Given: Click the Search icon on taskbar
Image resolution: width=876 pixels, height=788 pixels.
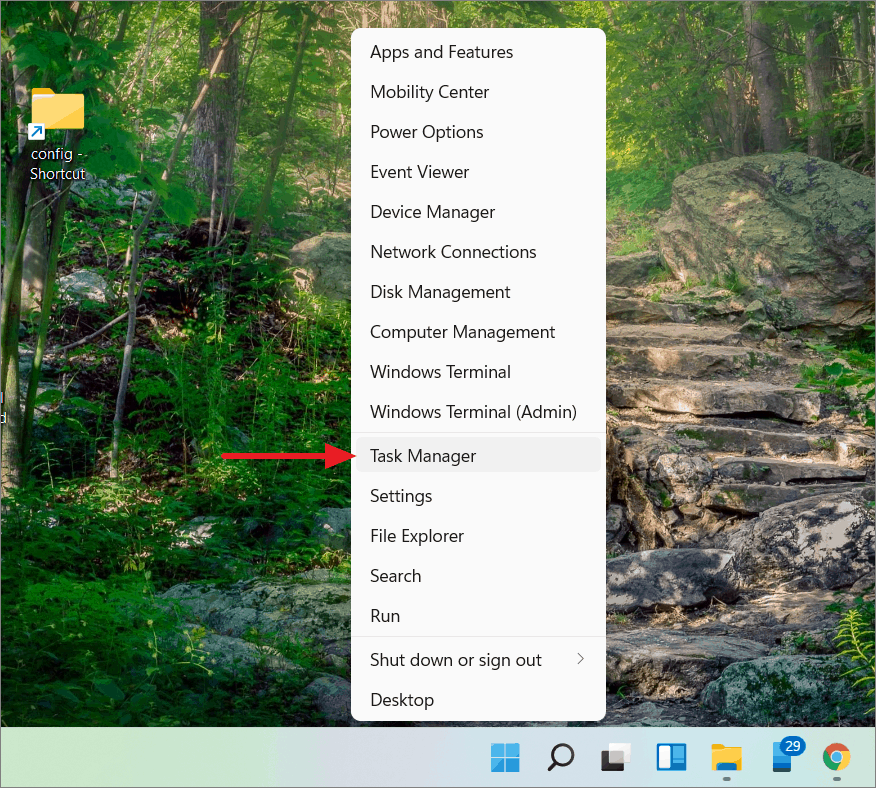Looking at the screenshot, I should click(x=560, y=757).
